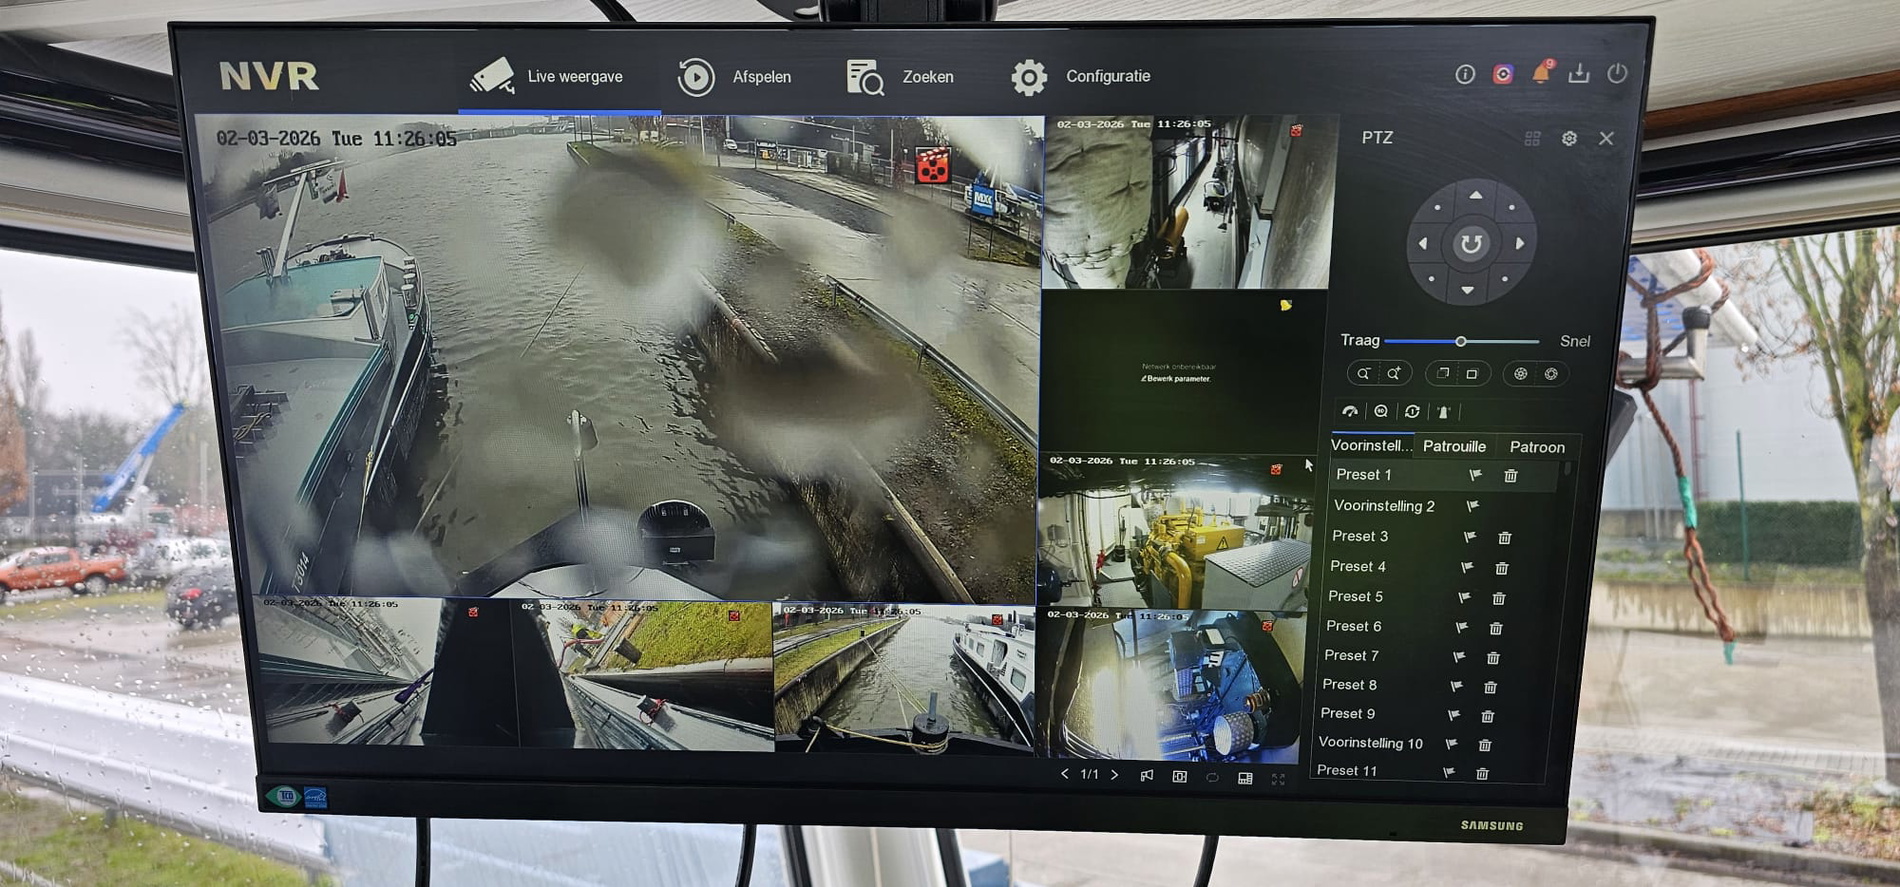The width and height of the screenshot is (1900, 887).
Task: Click the download/export icon in header
Action: [1579, 73]
